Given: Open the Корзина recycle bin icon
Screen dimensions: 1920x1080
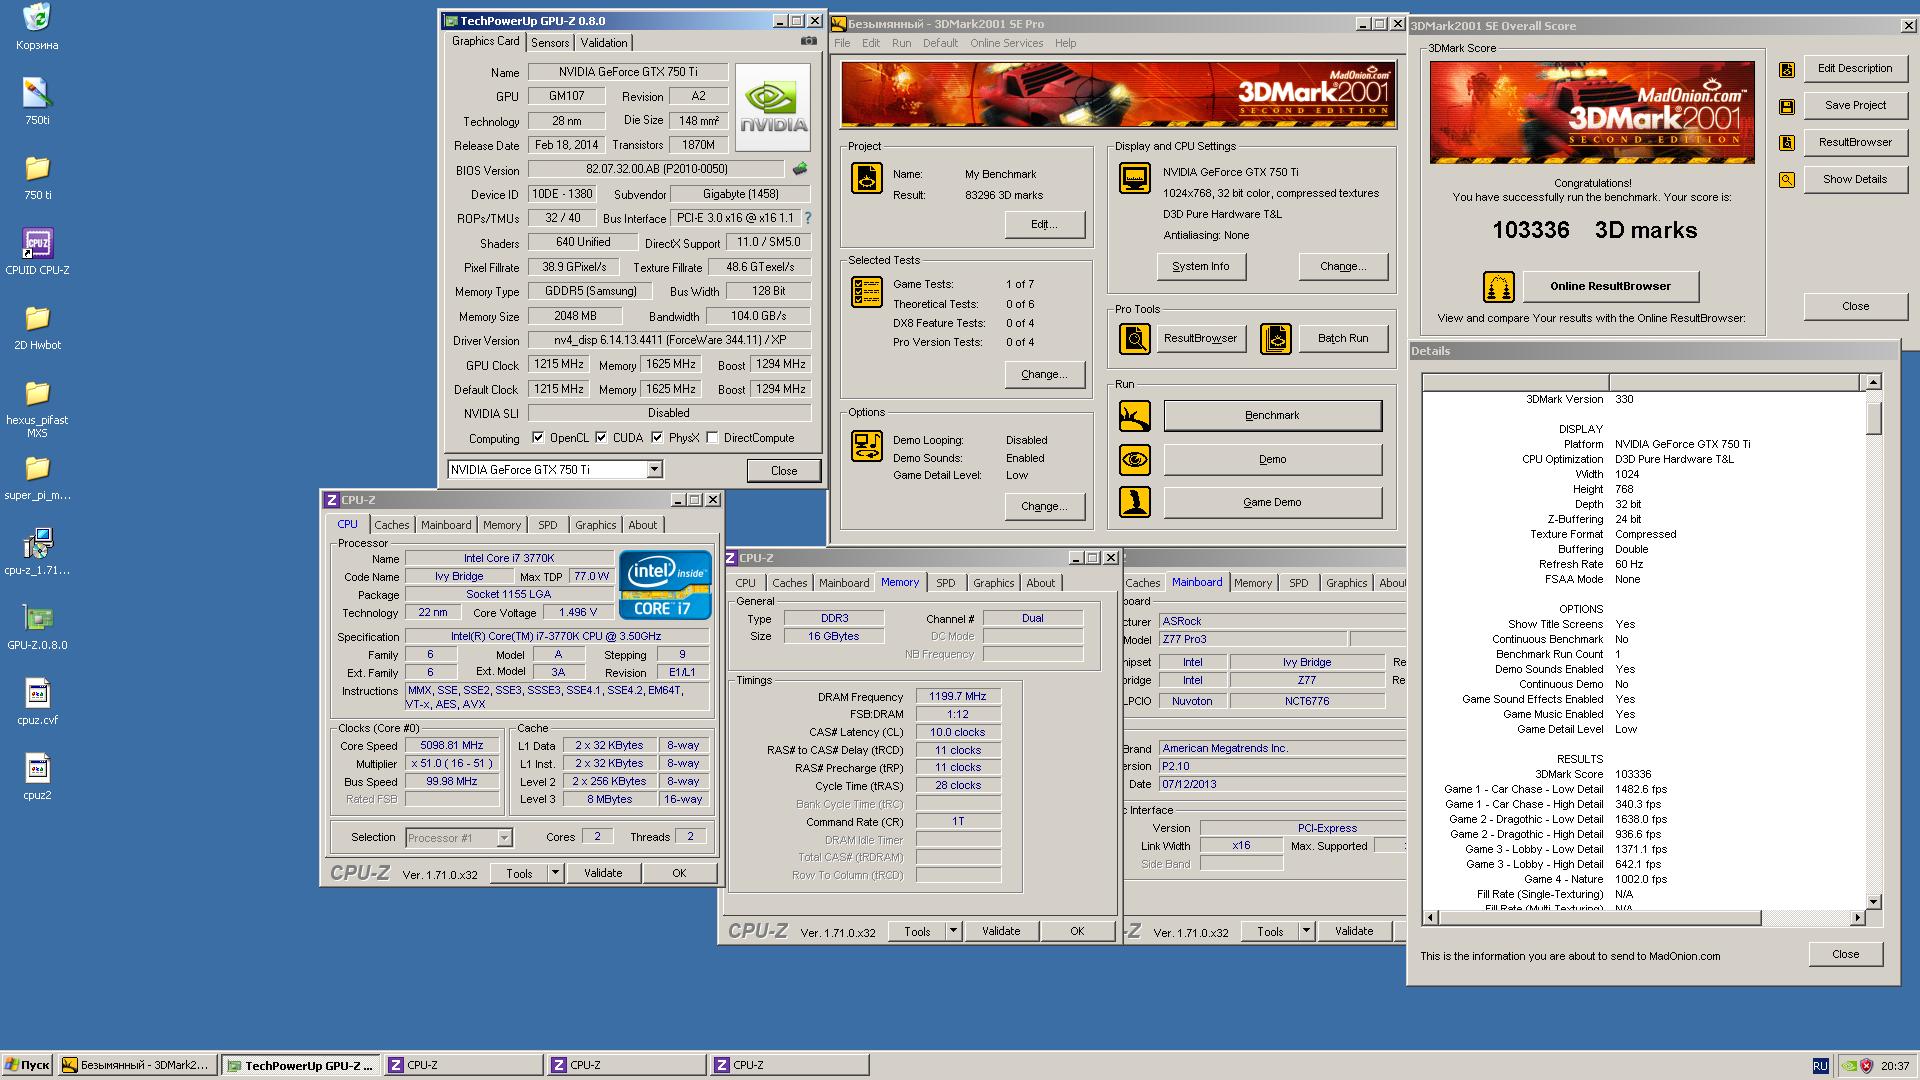Looking at the screenshot, I should [37, 18].
